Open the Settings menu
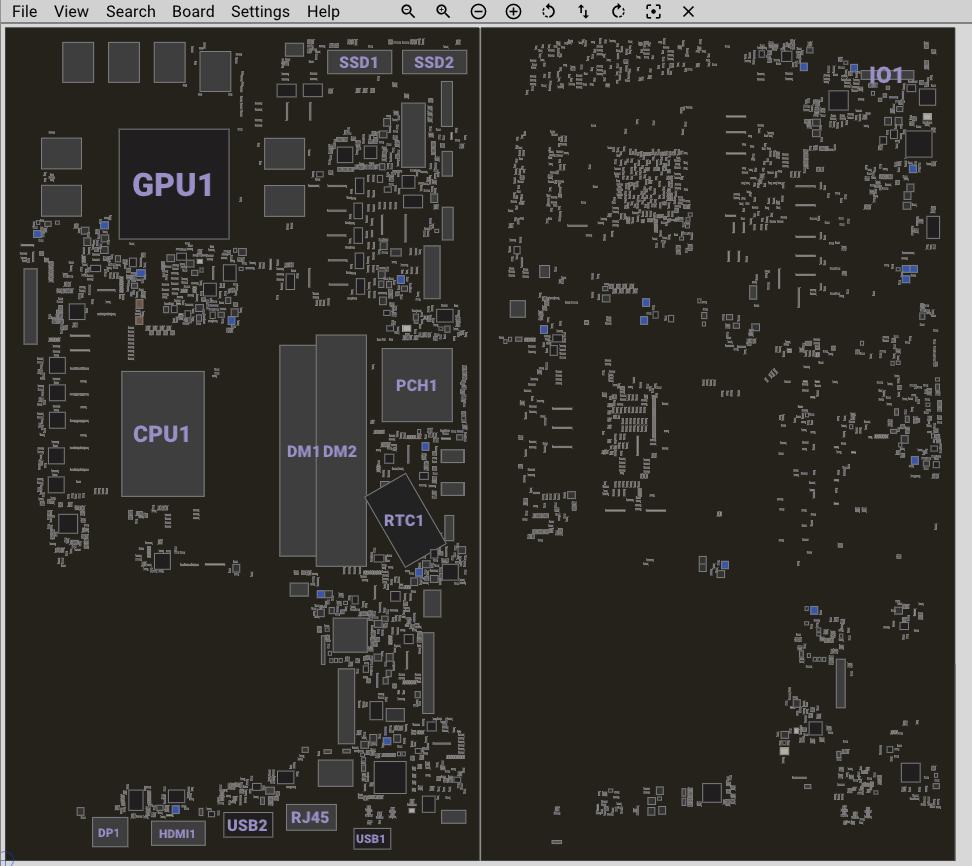 (260, 12)
